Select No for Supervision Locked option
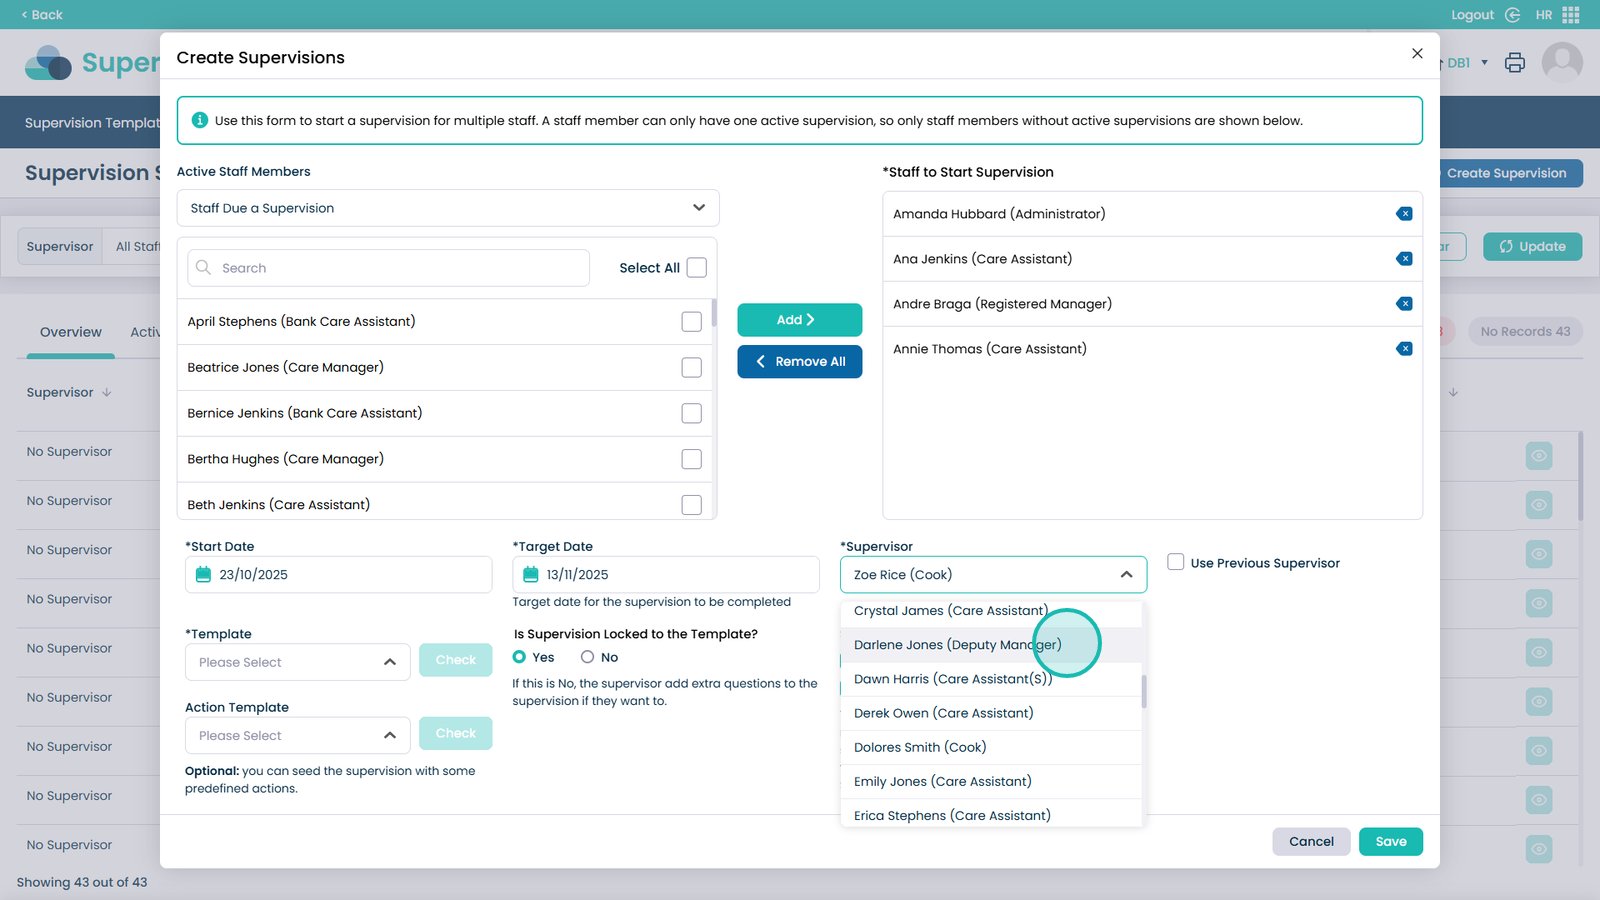This screenshot has height=900, width=1600. click(x=588, y=657)
